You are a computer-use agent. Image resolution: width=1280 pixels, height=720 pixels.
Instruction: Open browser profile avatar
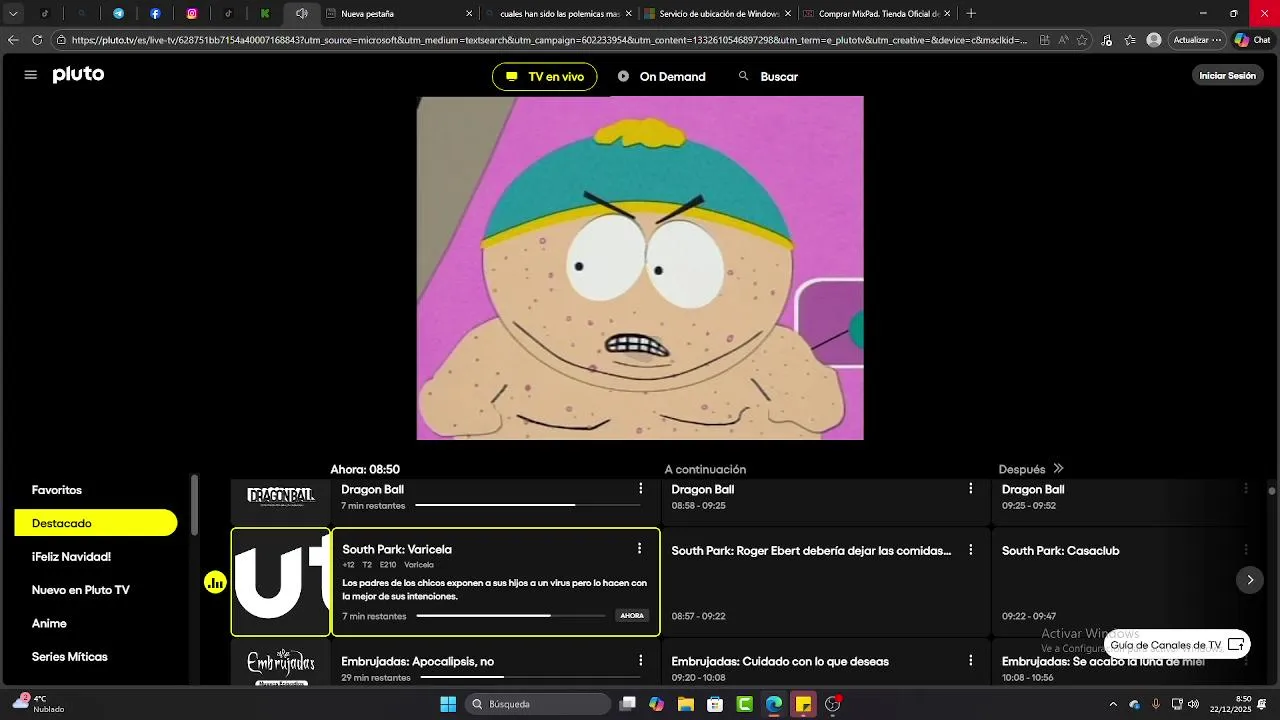(1154, 40)
